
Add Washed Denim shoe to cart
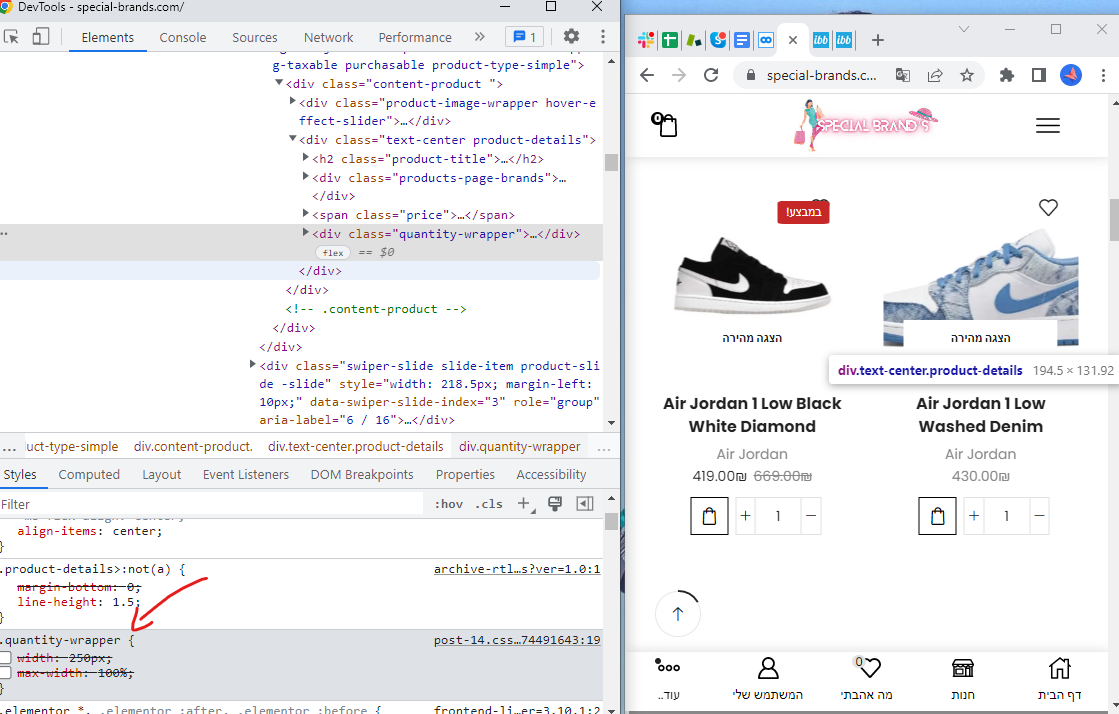[938, 516]
